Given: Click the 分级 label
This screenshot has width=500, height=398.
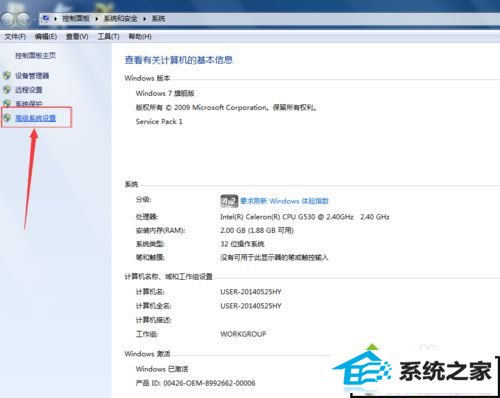Looking at the screenshot, I should coord(143,200).
